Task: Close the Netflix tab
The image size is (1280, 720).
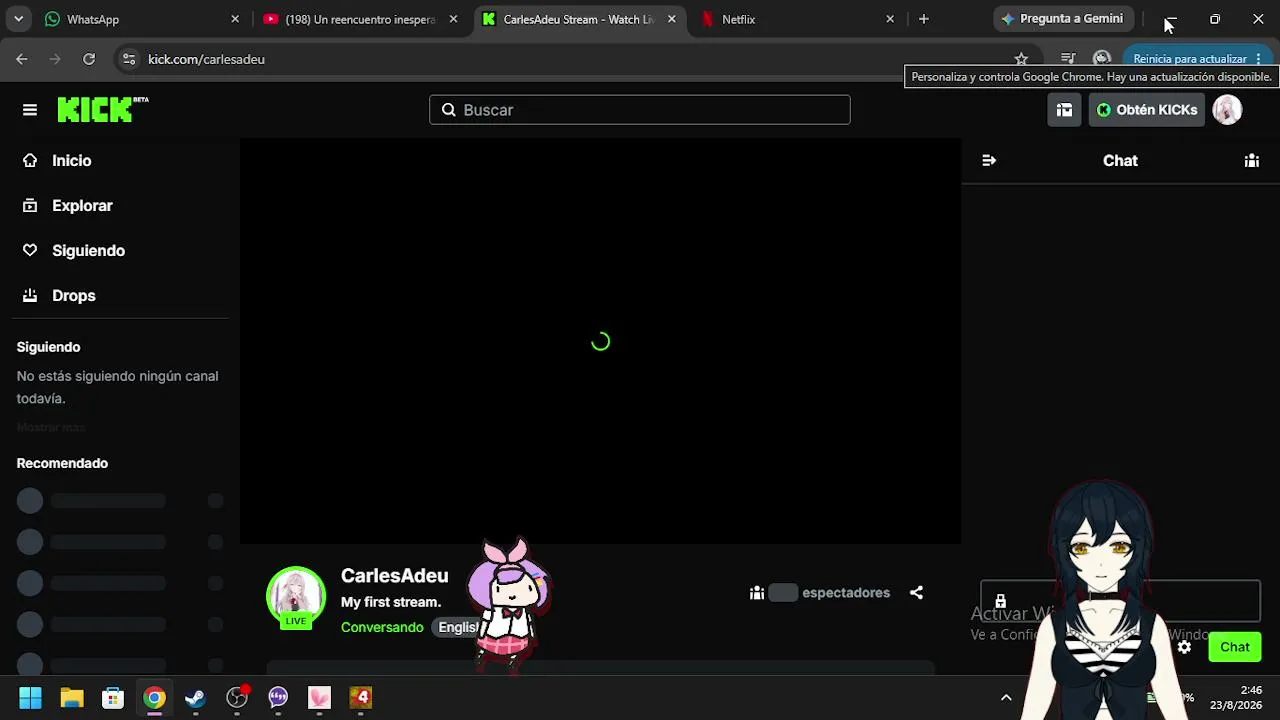Action: [890, 19]
